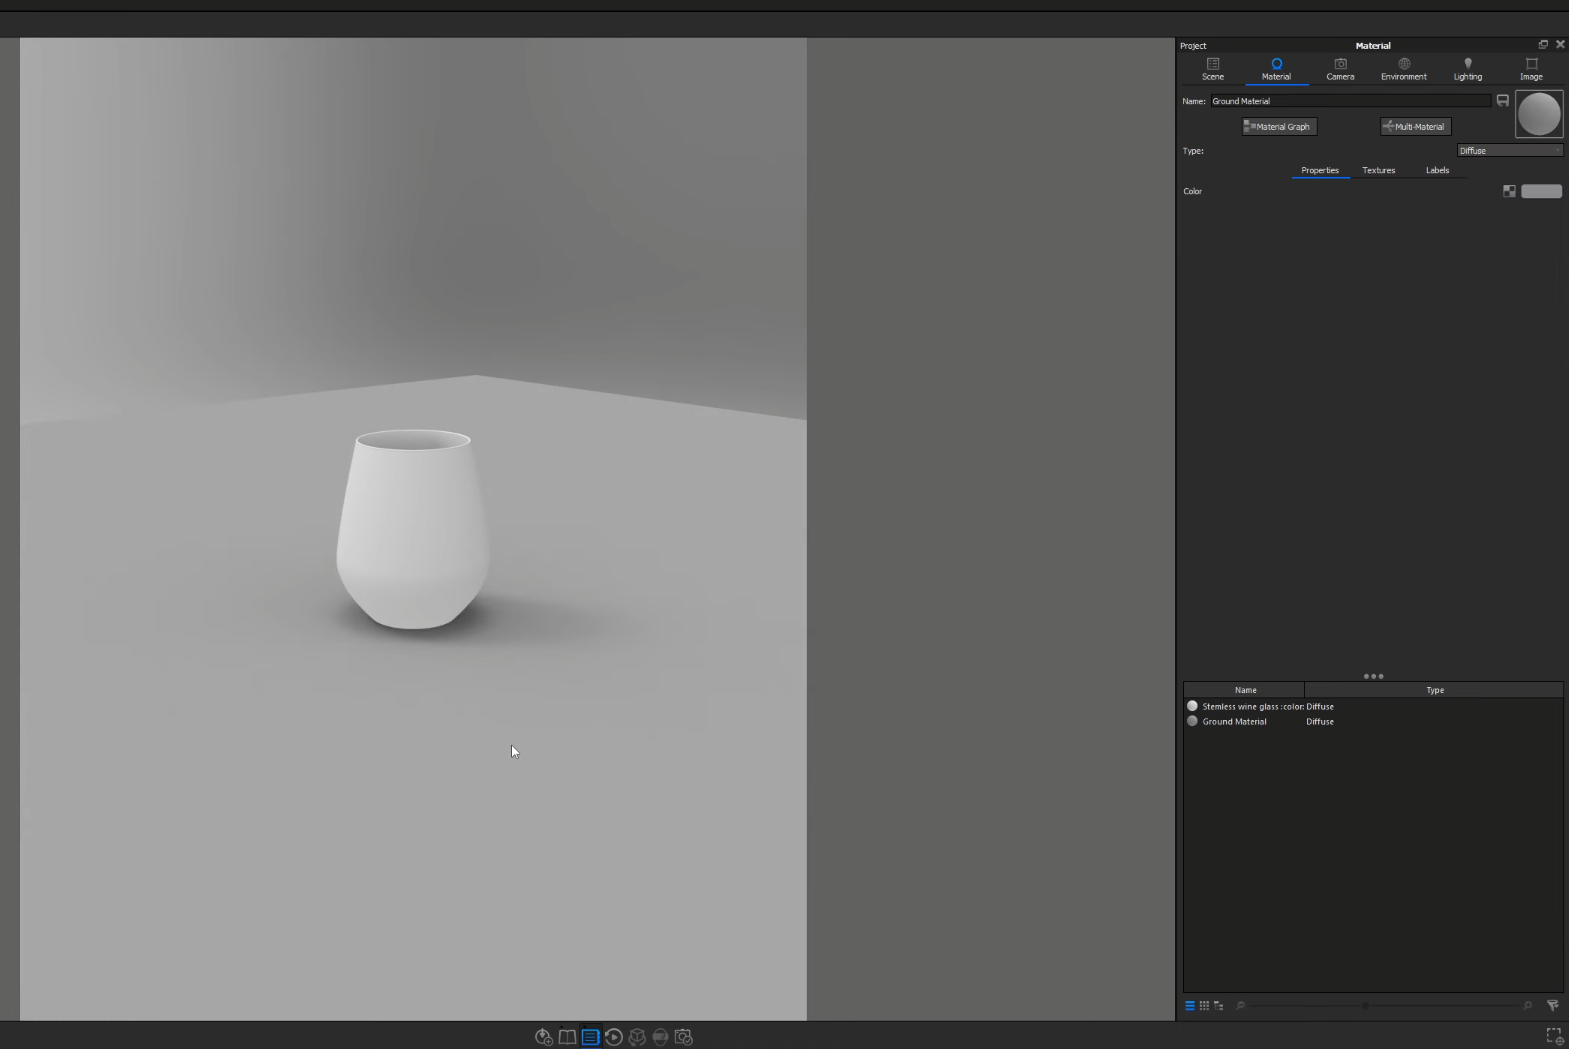Go to the Environment tab

[x=1404, y=69]
